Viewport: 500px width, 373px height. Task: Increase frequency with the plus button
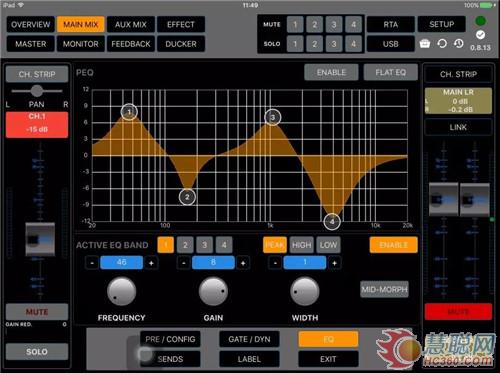coord(151,263)
